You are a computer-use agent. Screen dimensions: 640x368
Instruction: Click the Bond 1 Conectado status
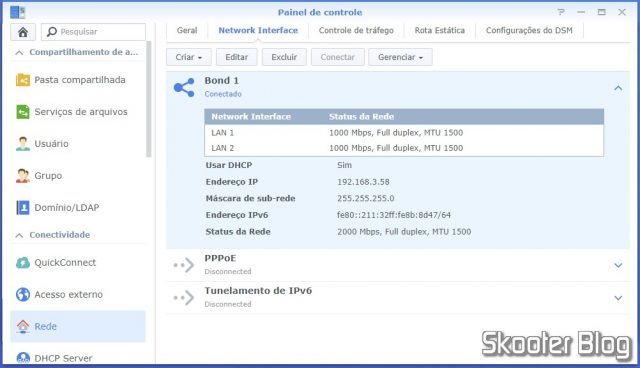[223, 94]
